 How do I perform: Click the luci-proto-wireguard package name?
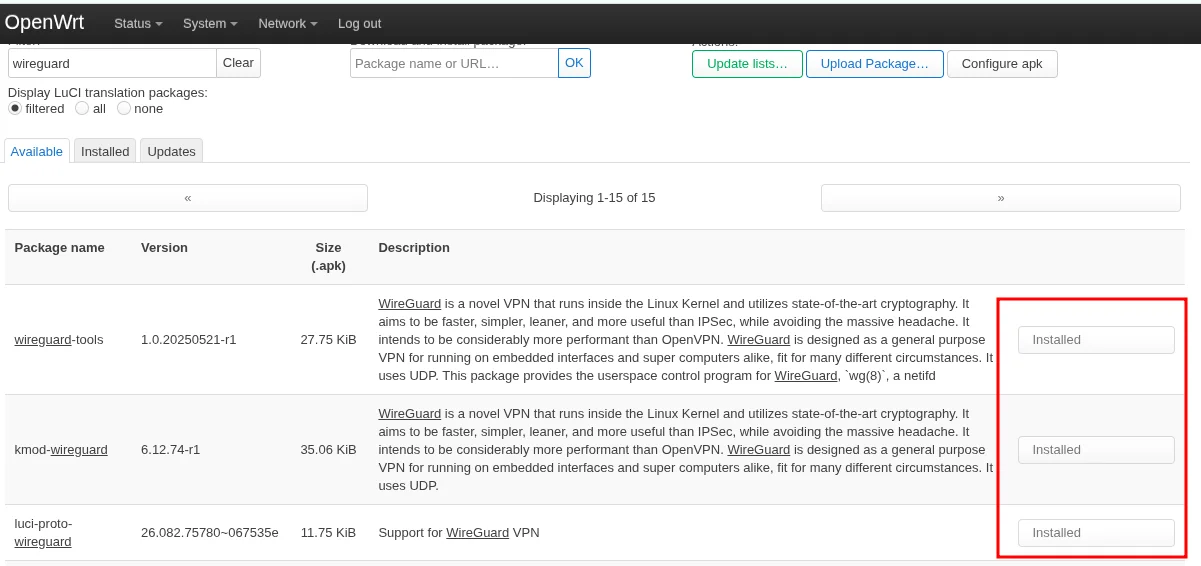43,533
